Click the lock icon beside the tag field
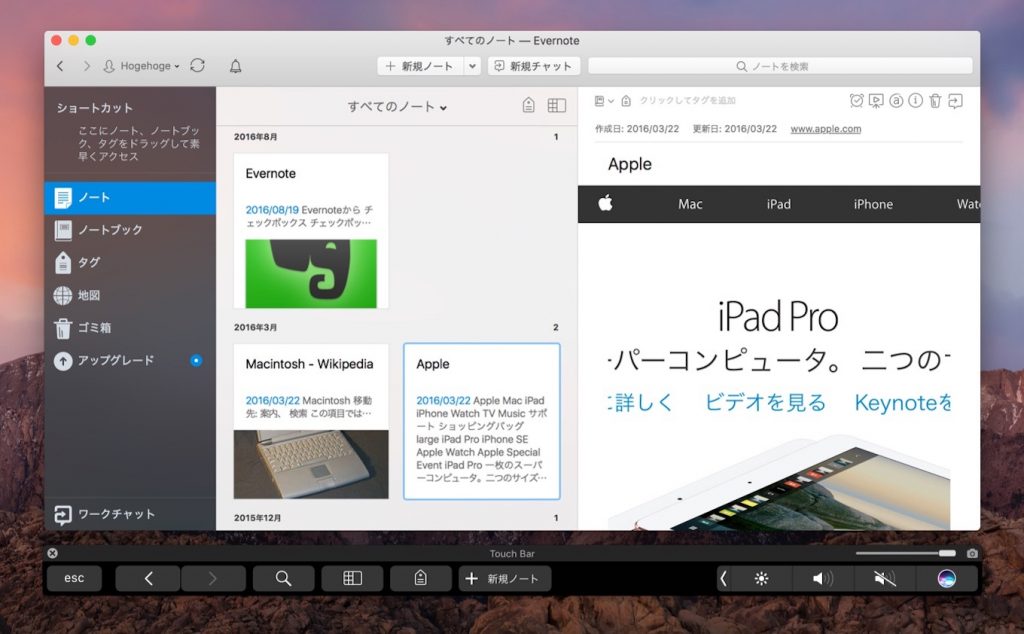The height and width of the screenshot is (634, 1024). point(626,101)
